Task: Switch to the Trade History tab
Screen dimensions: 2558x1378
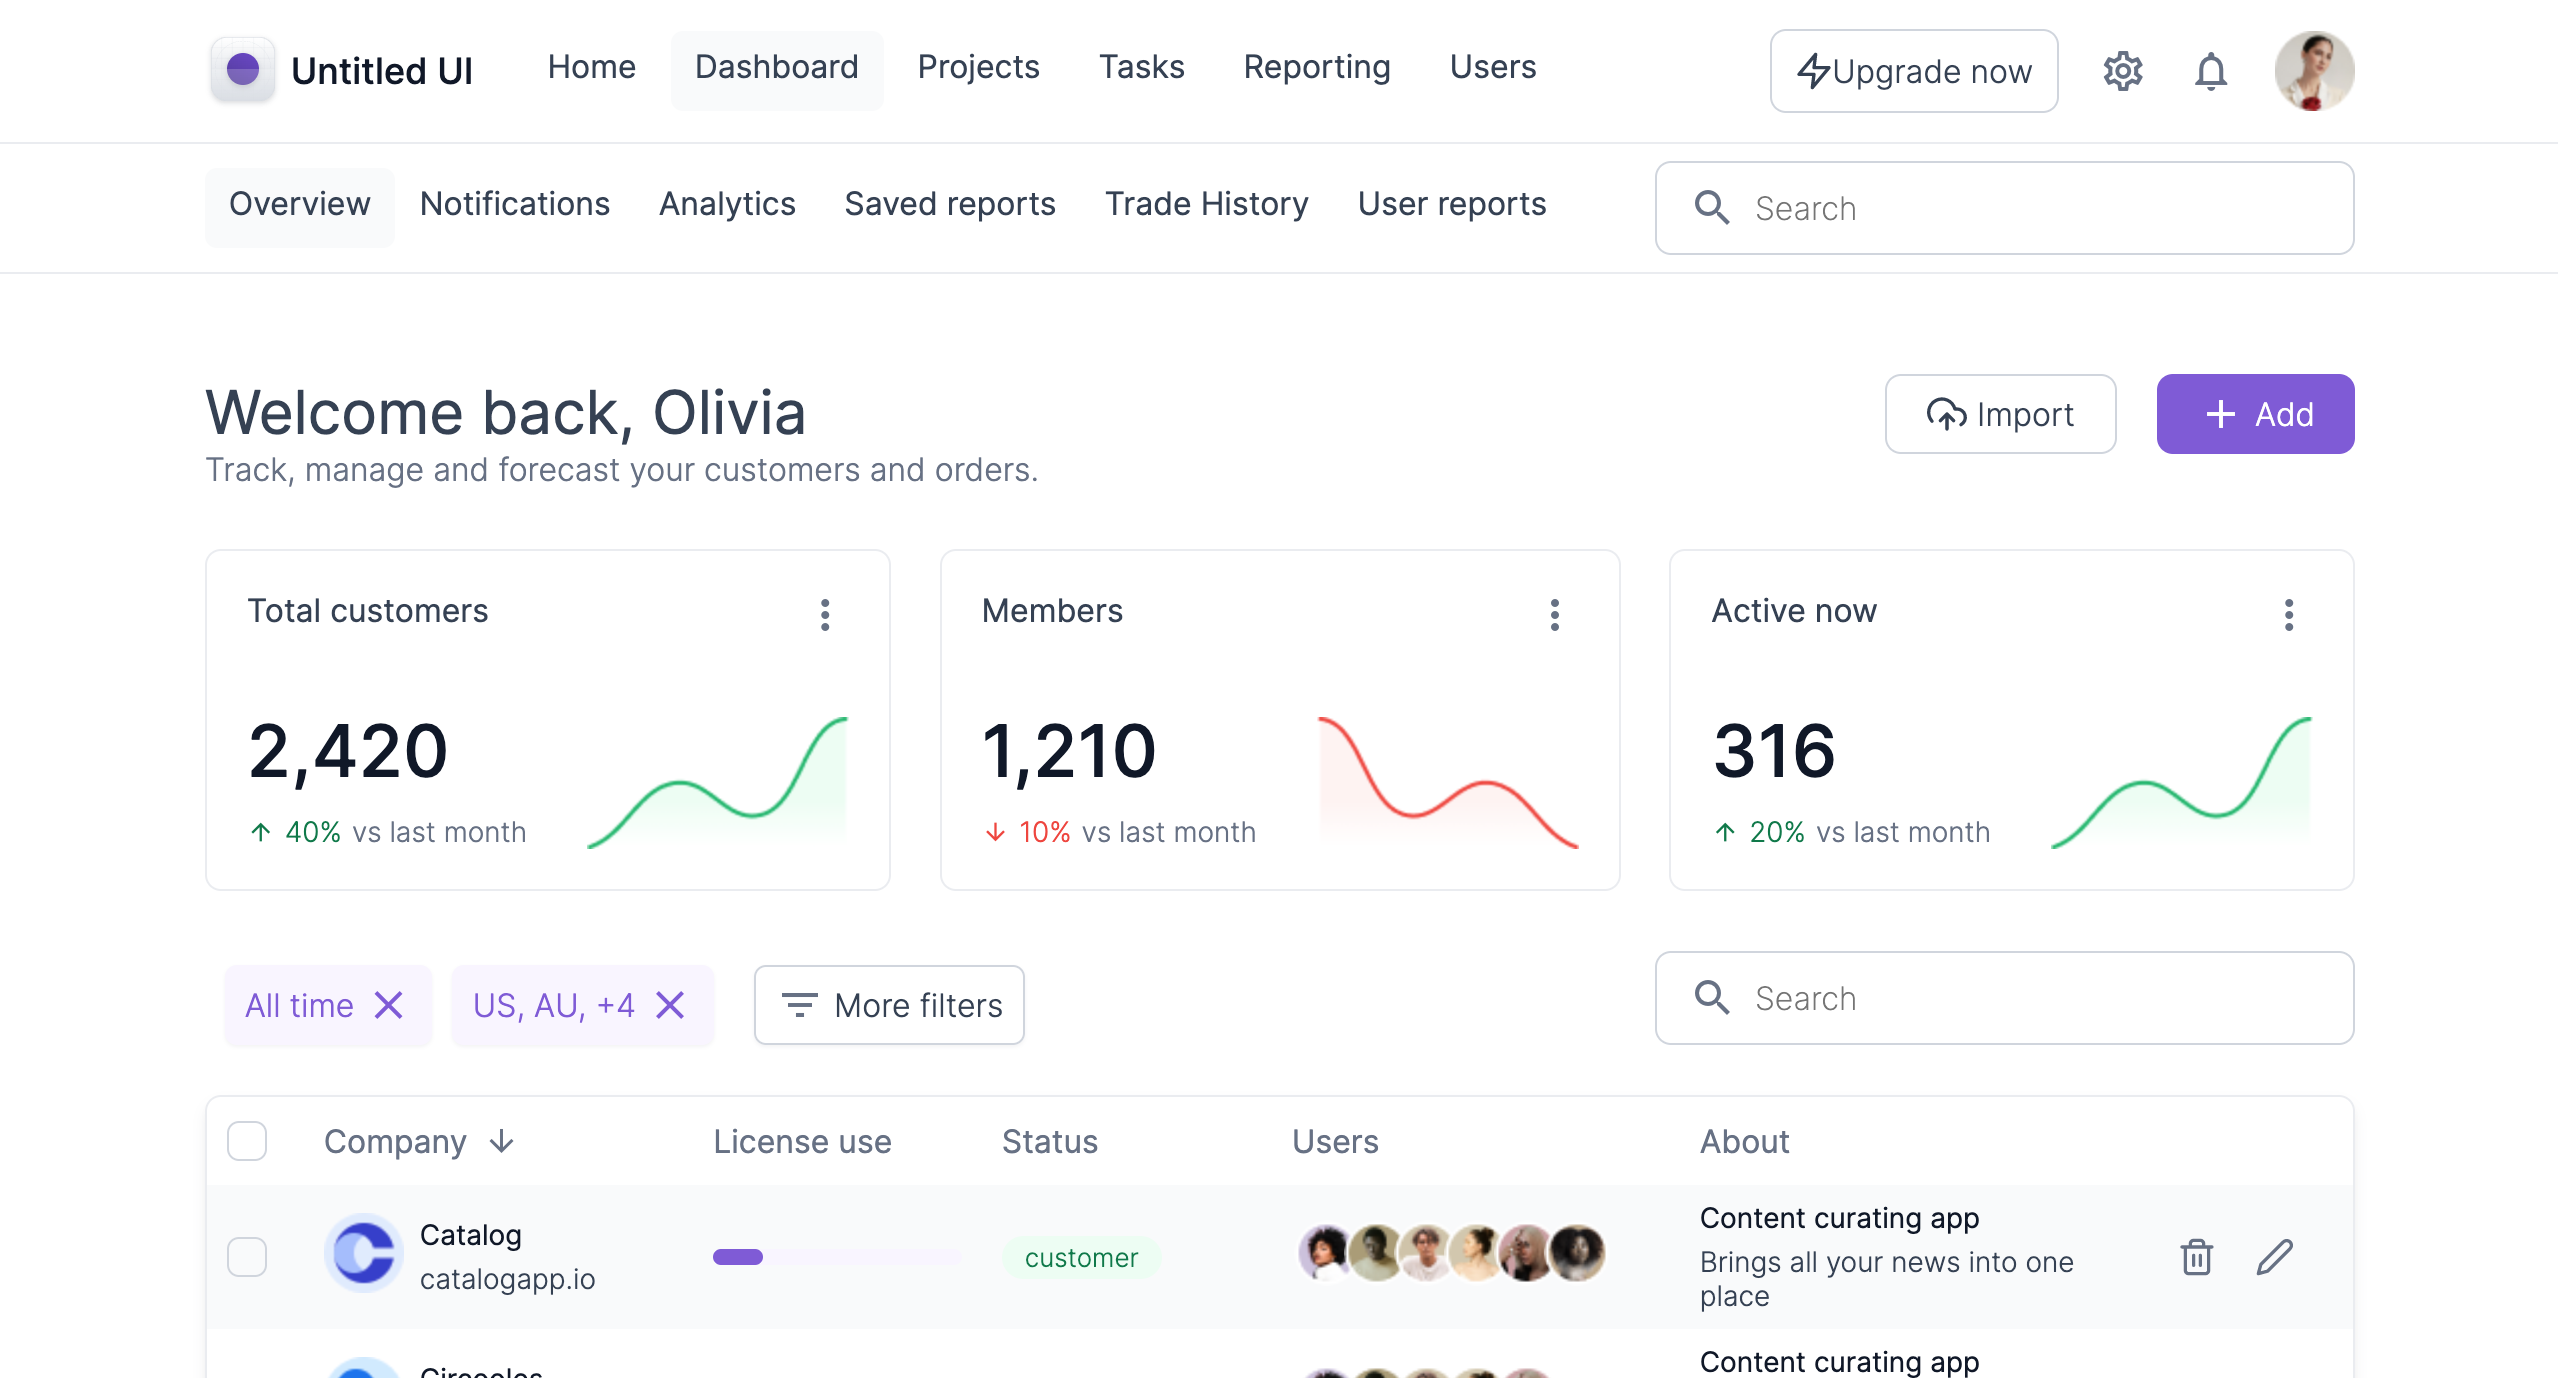Action: click(x=1208, y=205)
